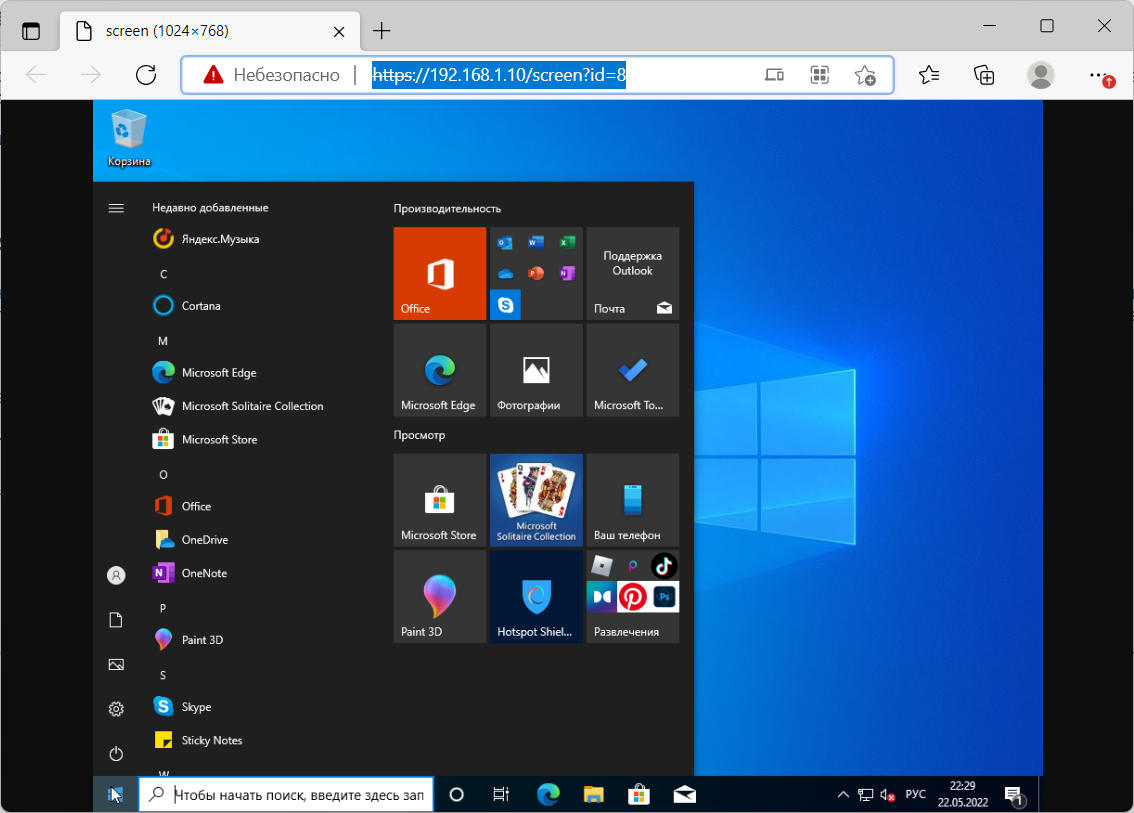Select the browser address bar URL

coord(499,75)
